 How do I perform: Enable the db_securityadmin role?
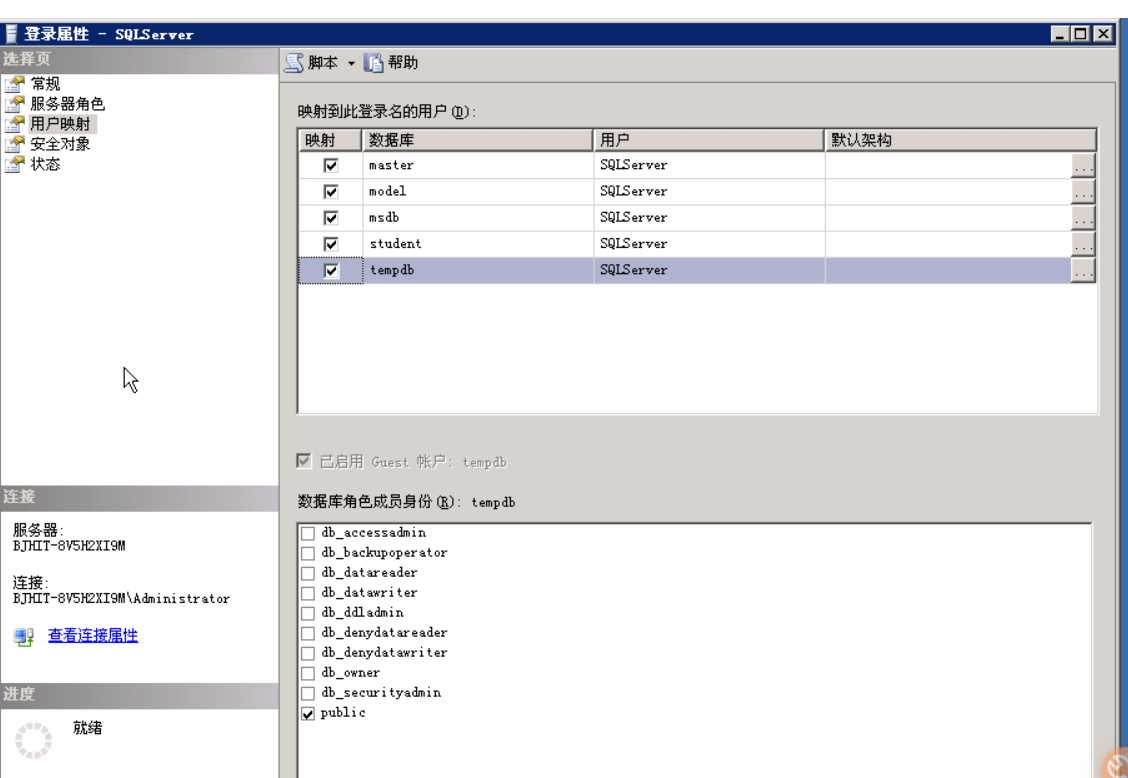coord(308,693)
